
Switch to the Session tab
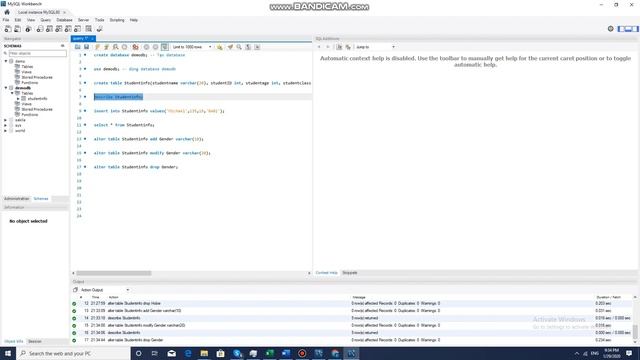coord(35,341)
